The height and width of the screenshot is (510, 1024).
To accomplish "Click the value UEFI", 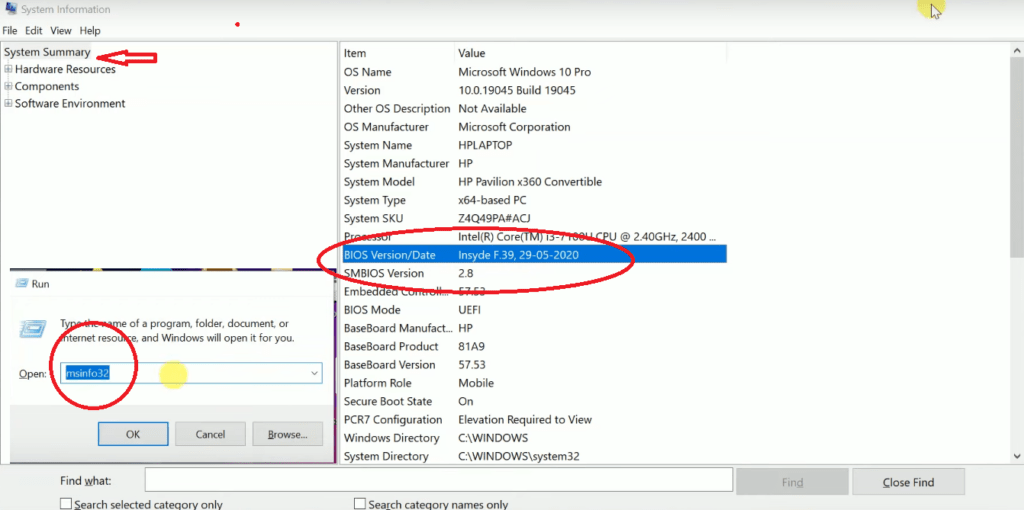I will click(469, 310).
